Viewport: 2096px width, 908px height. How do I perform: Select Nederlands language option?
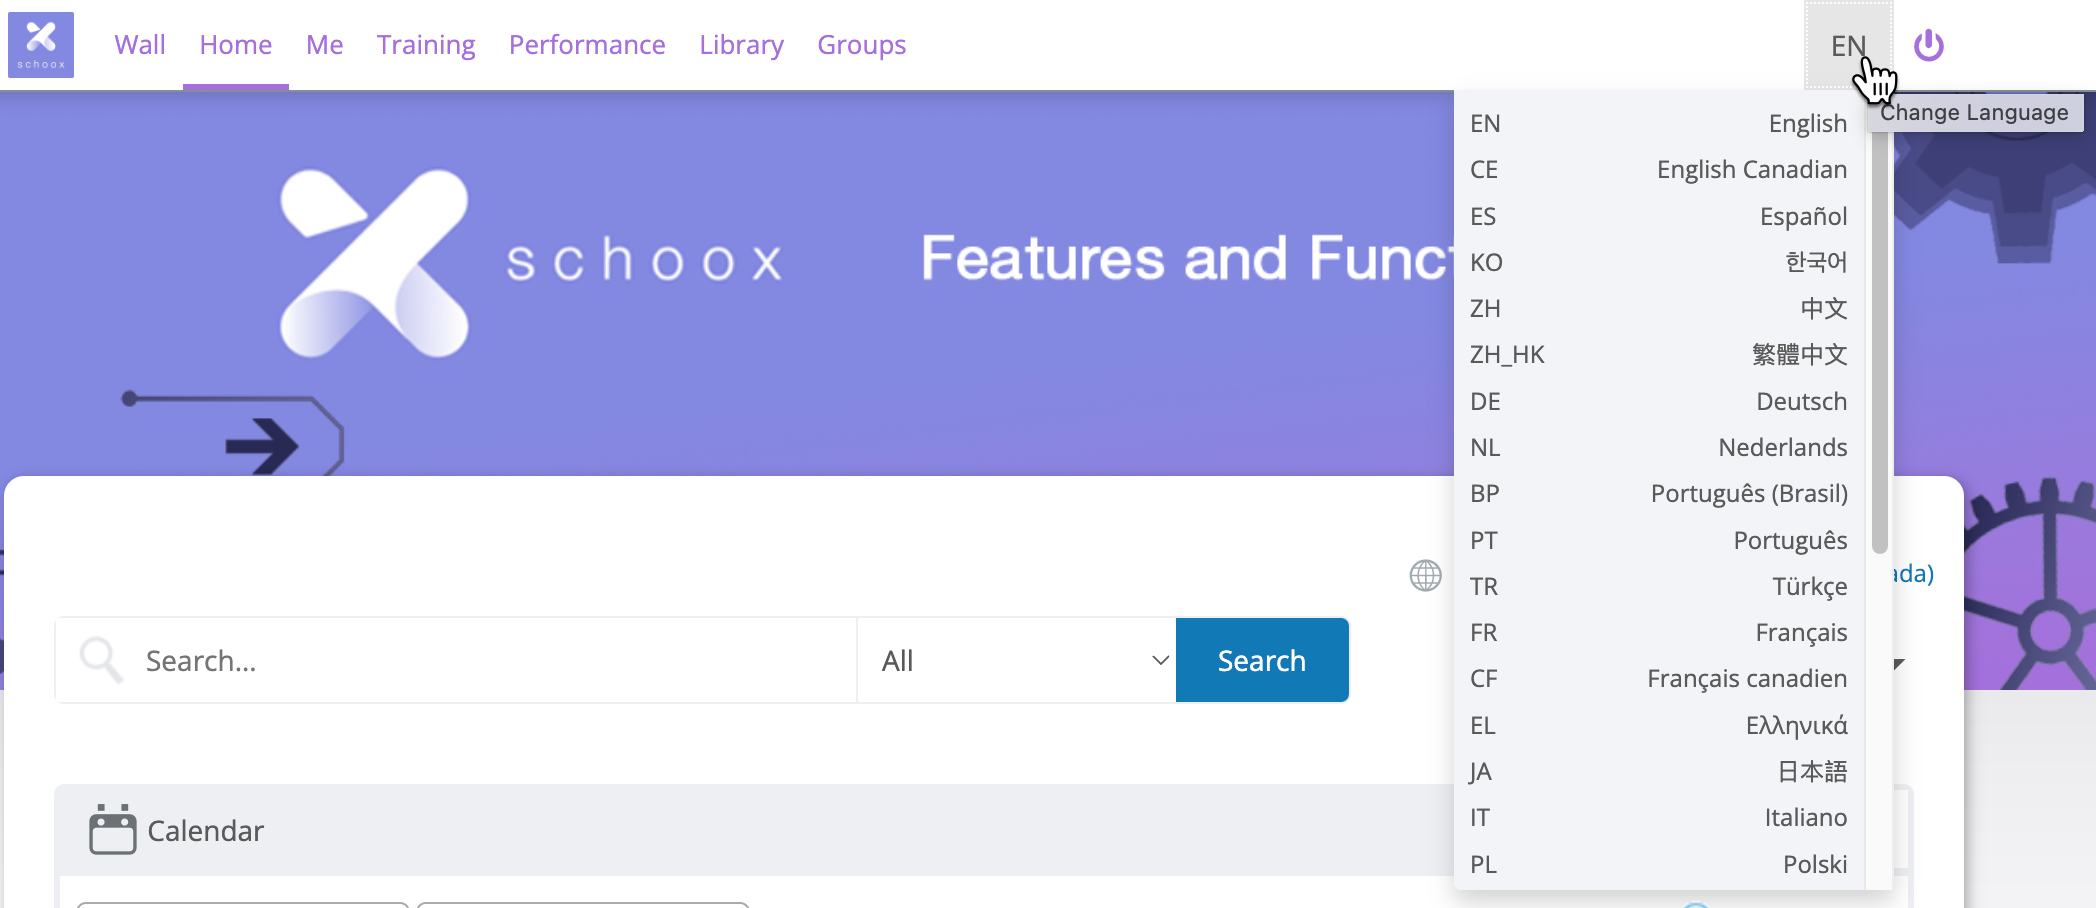pos(1659,447)
